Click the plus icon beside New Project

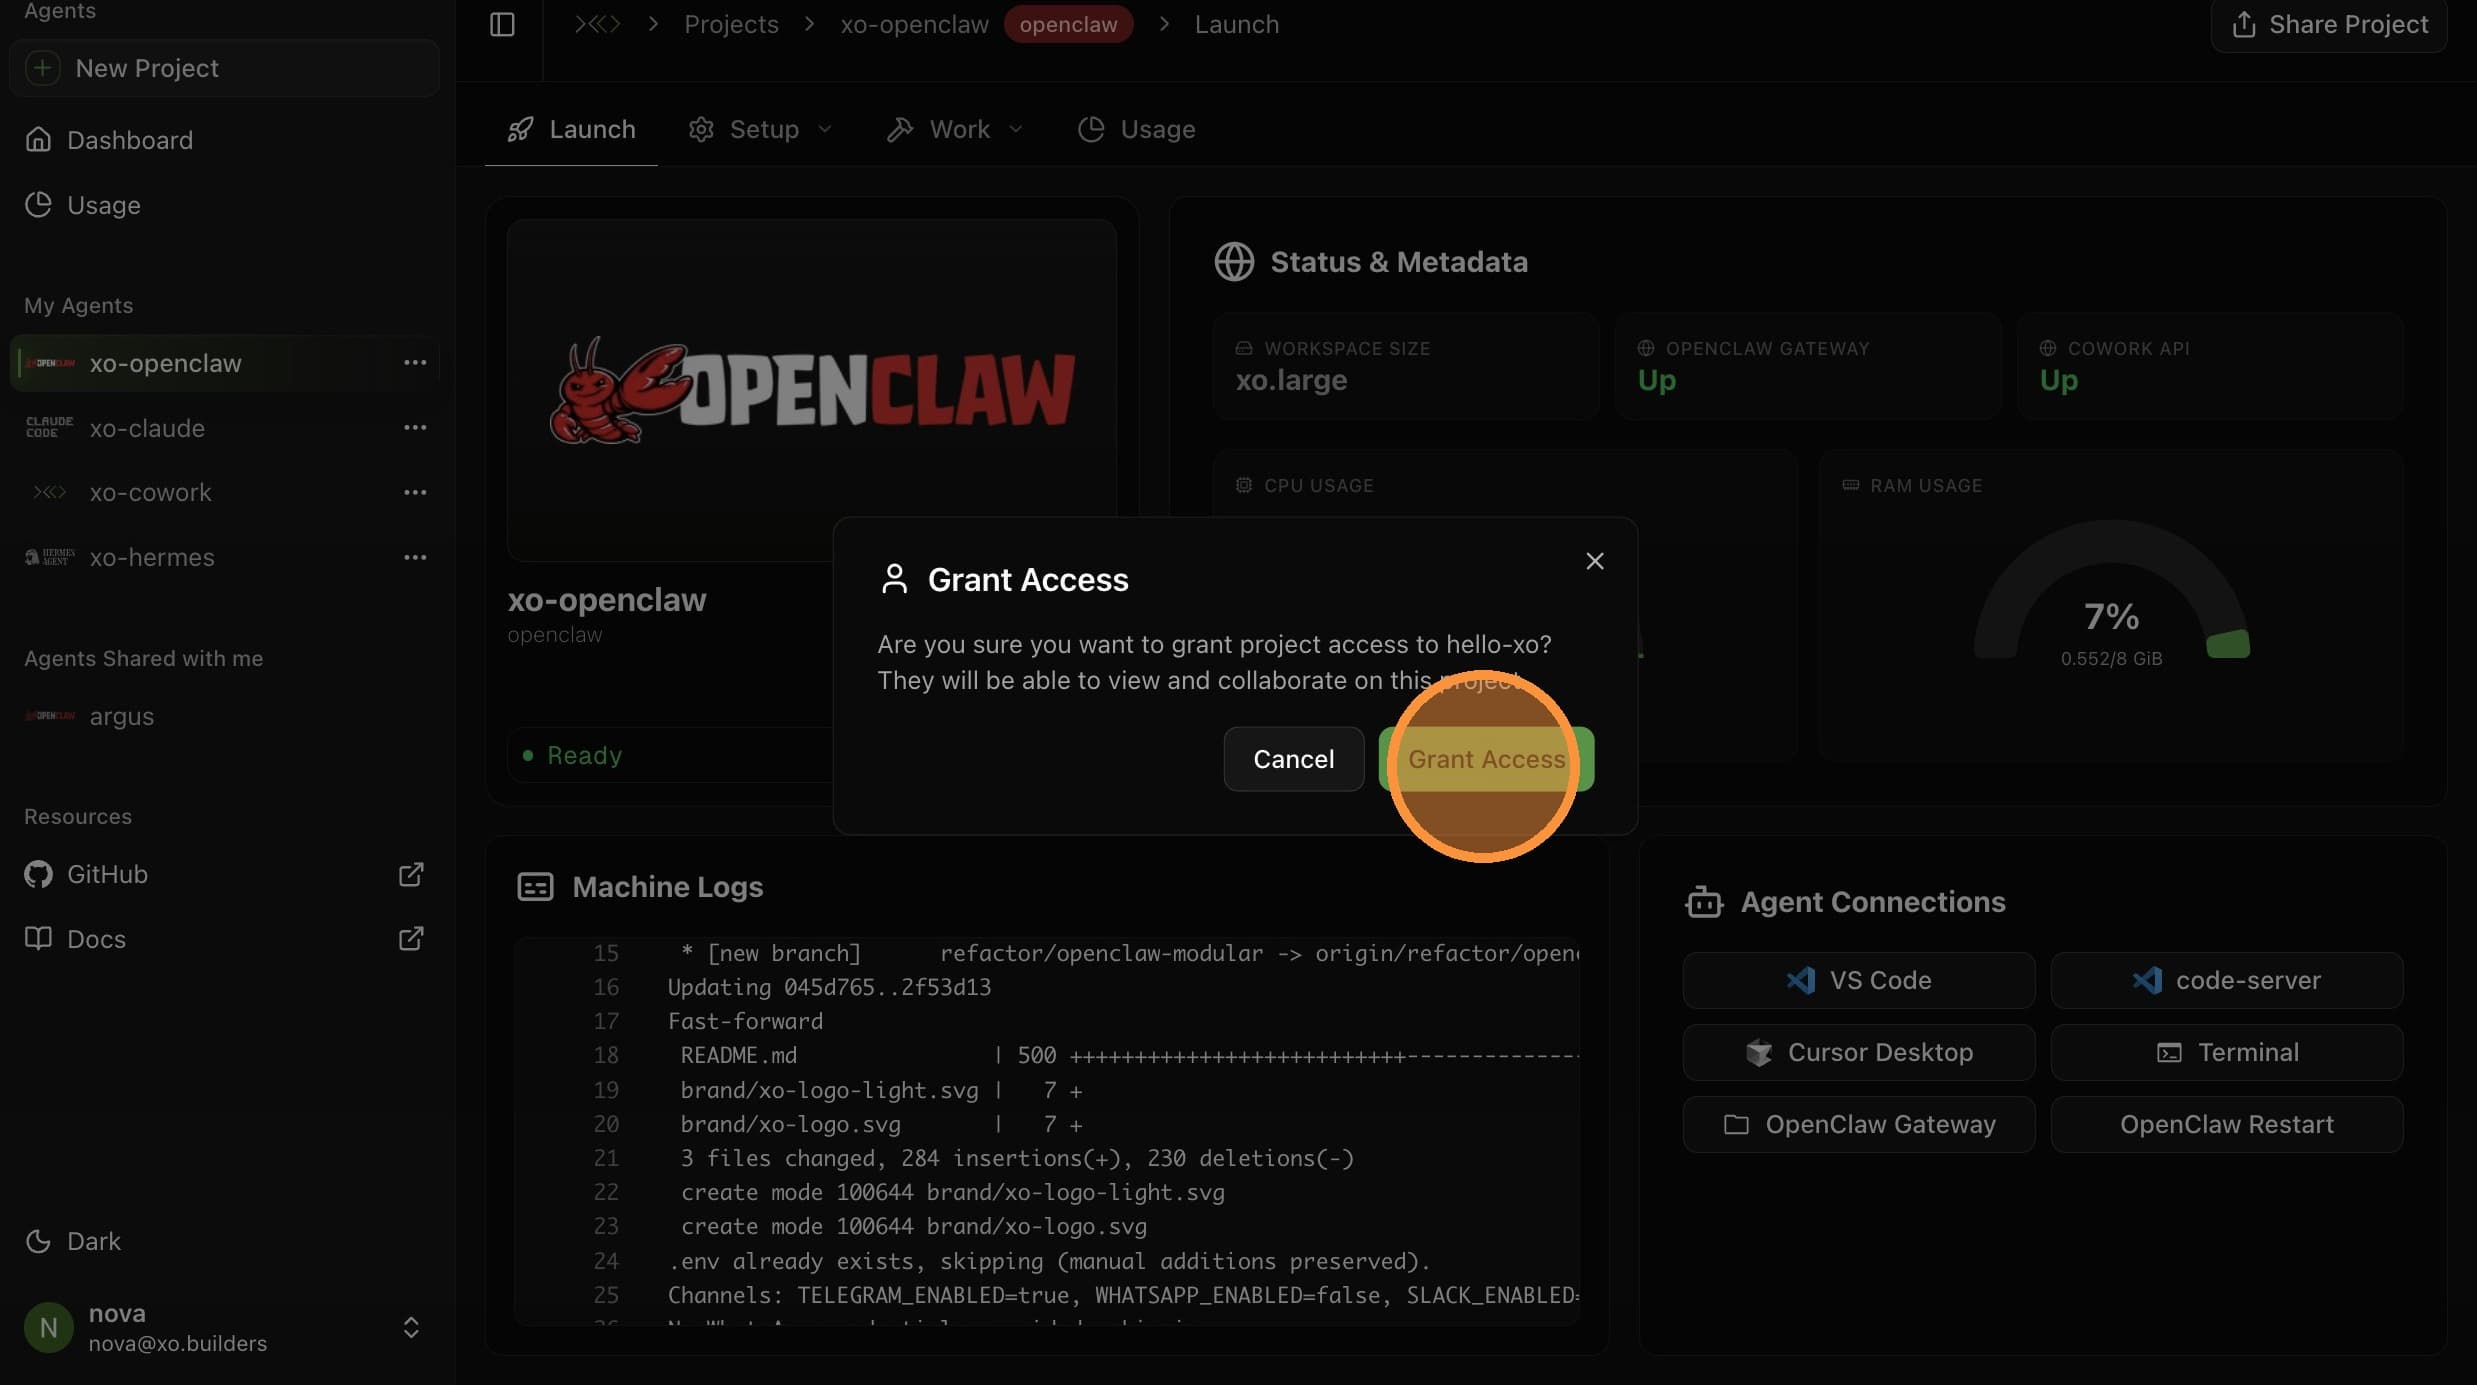[42, 68]
